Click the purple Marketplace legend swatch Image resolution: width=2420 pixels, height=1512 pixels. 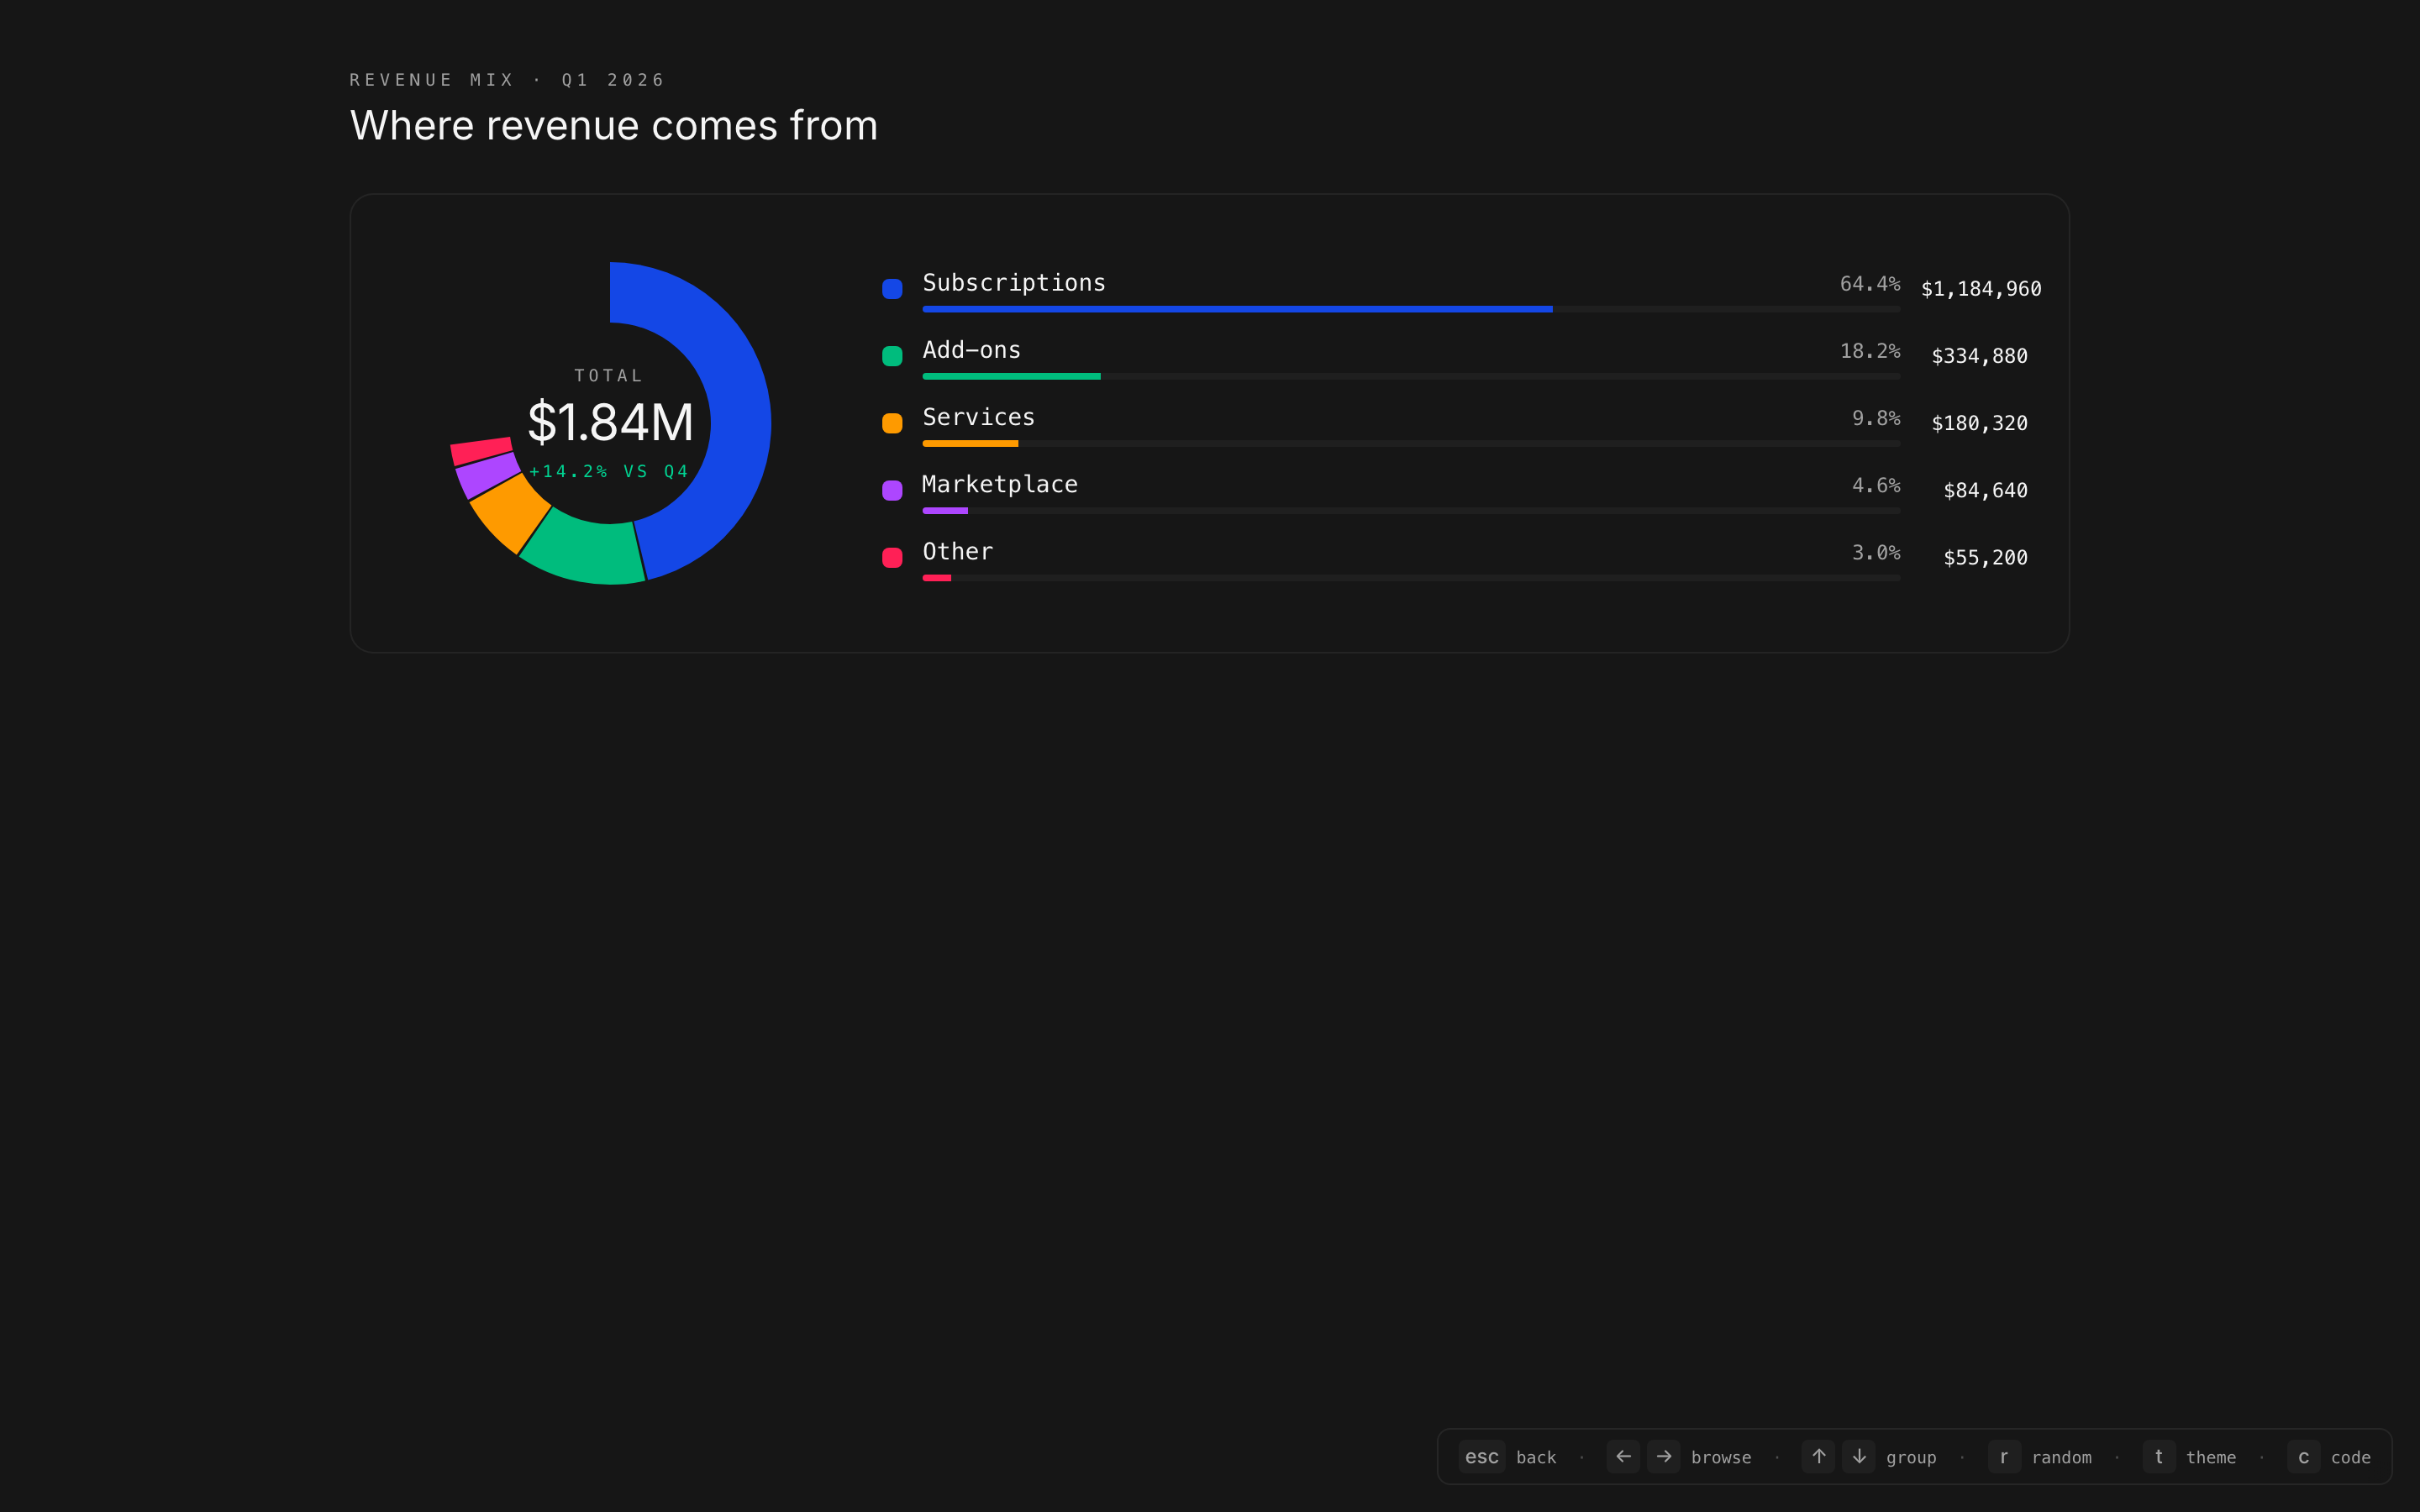point(892,490)
